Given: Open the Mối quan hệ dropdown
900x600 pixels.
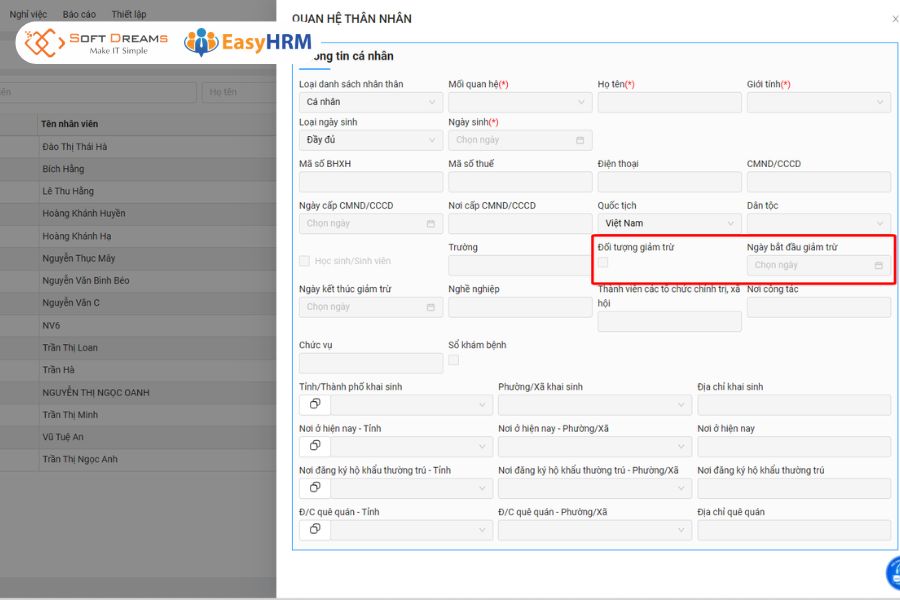Looking at the screenshot, I should tap(520, 102).
